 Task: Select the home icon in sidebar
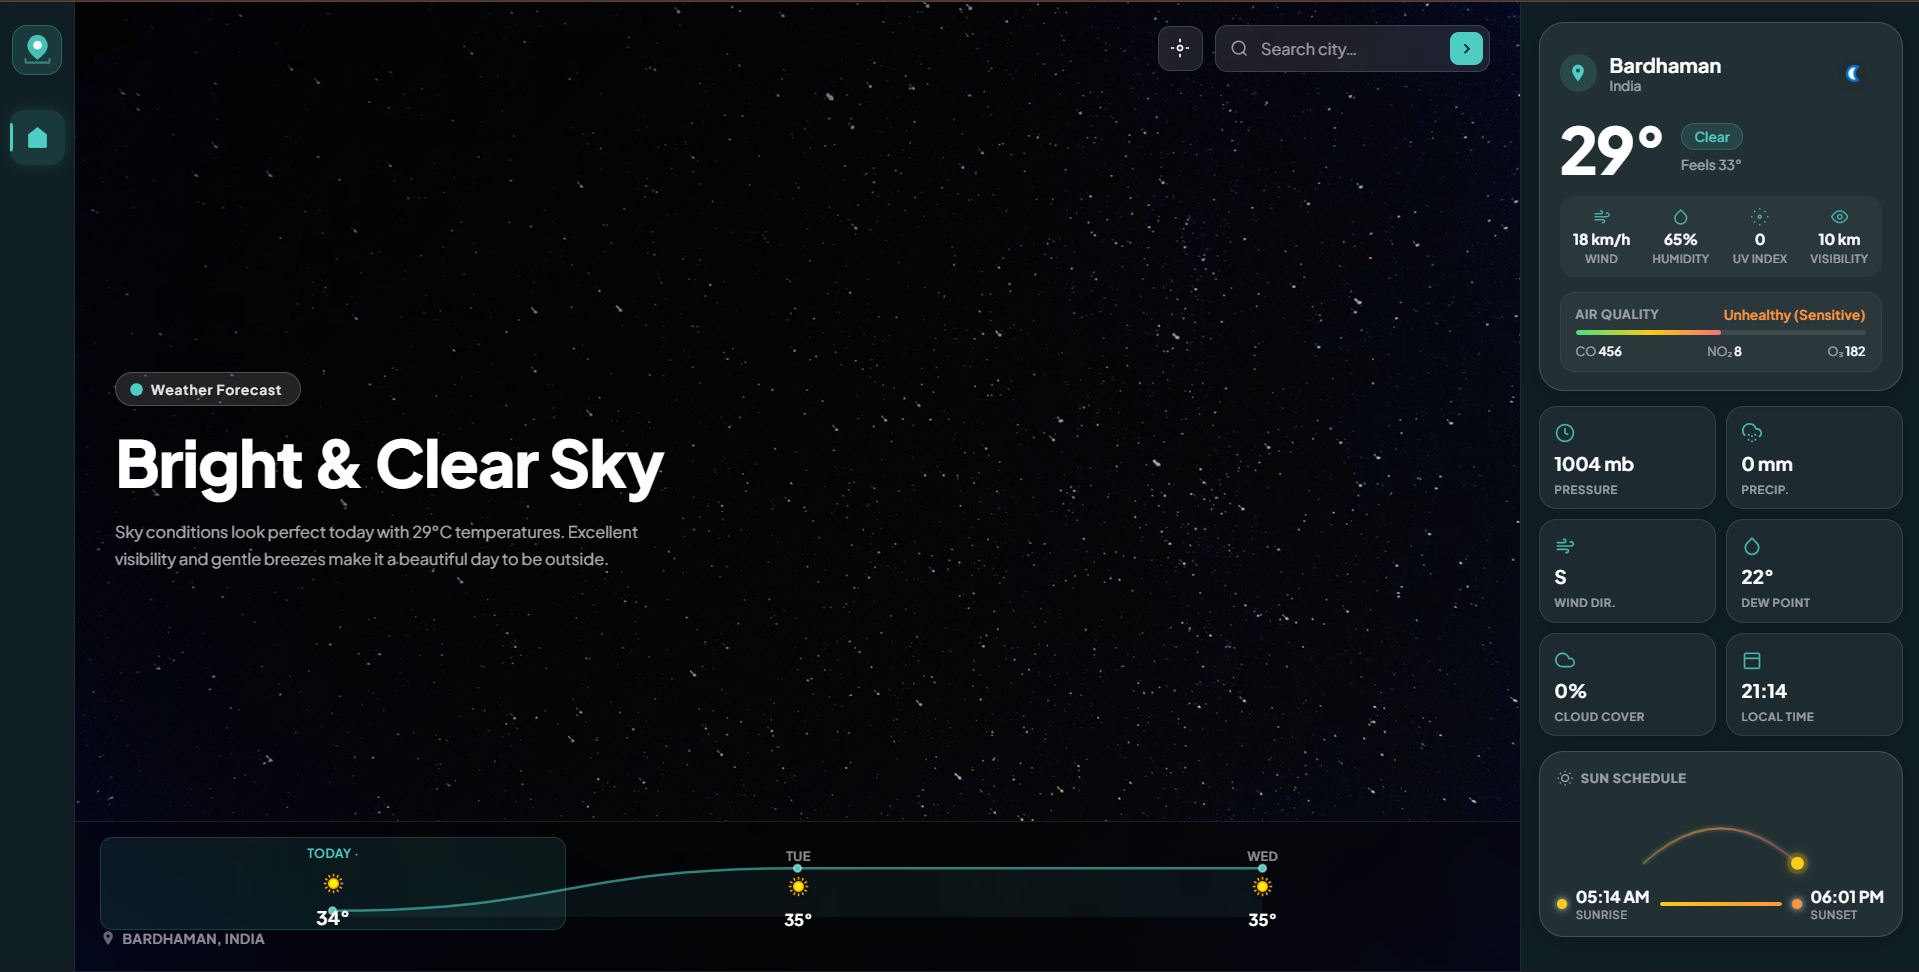(x=36, y=137)
